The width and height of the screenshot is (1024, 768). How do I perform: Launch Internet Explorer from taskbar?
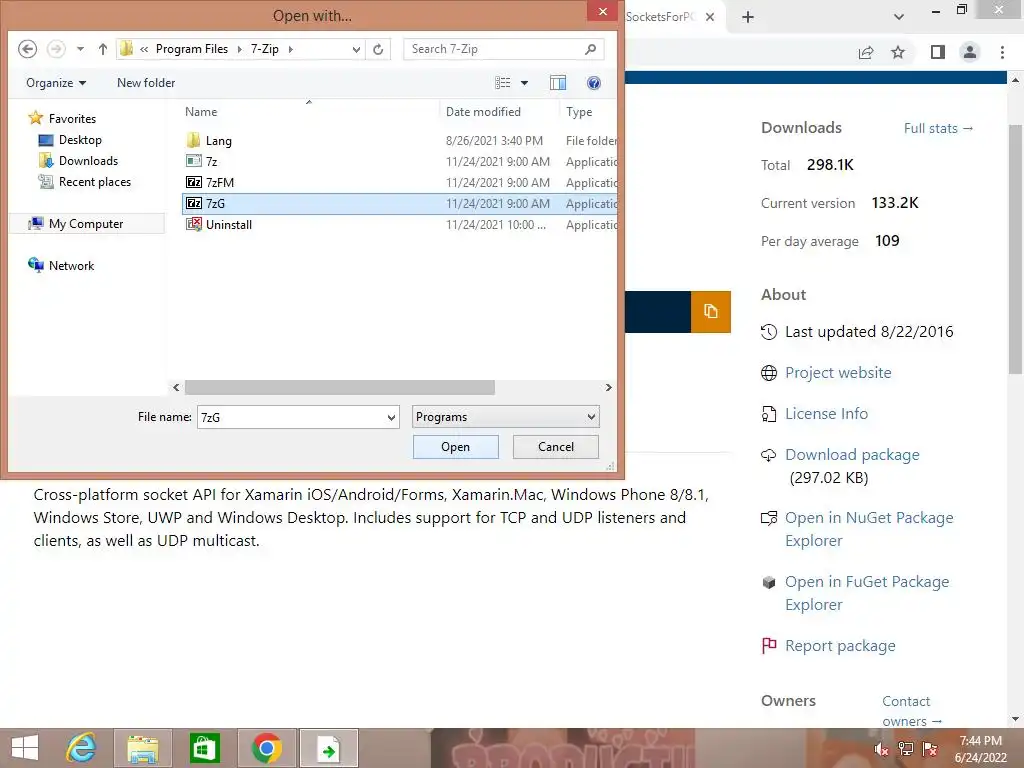(x=82, y=748)
